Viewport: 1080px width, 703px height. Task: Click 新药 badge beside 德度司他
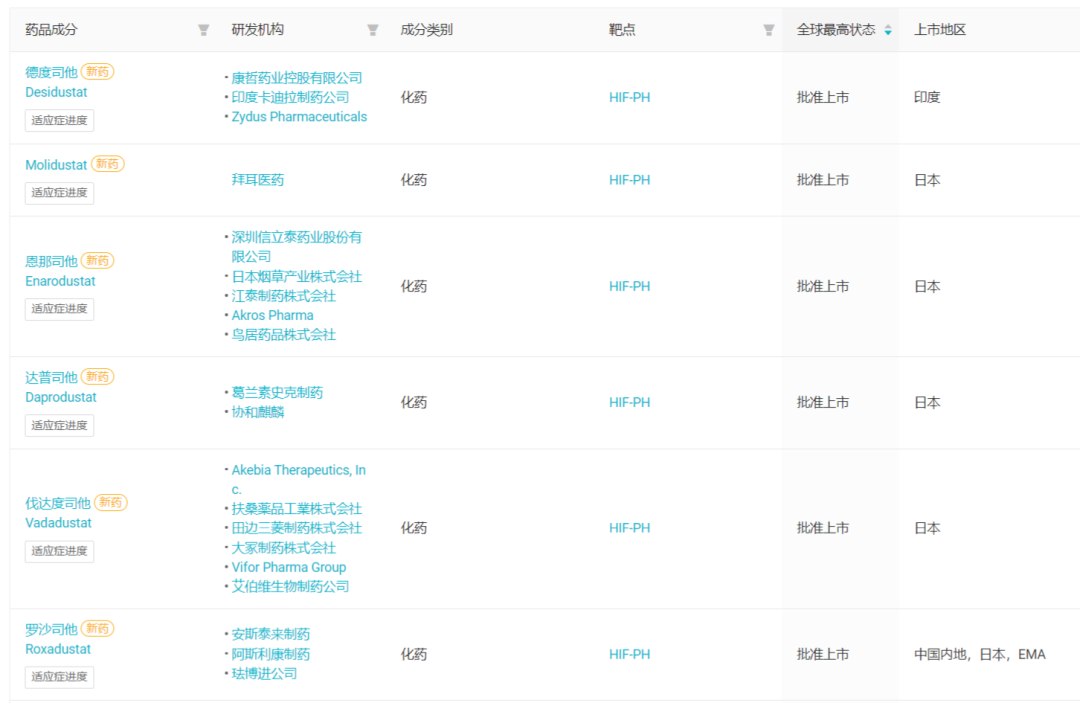coord(98,72)
